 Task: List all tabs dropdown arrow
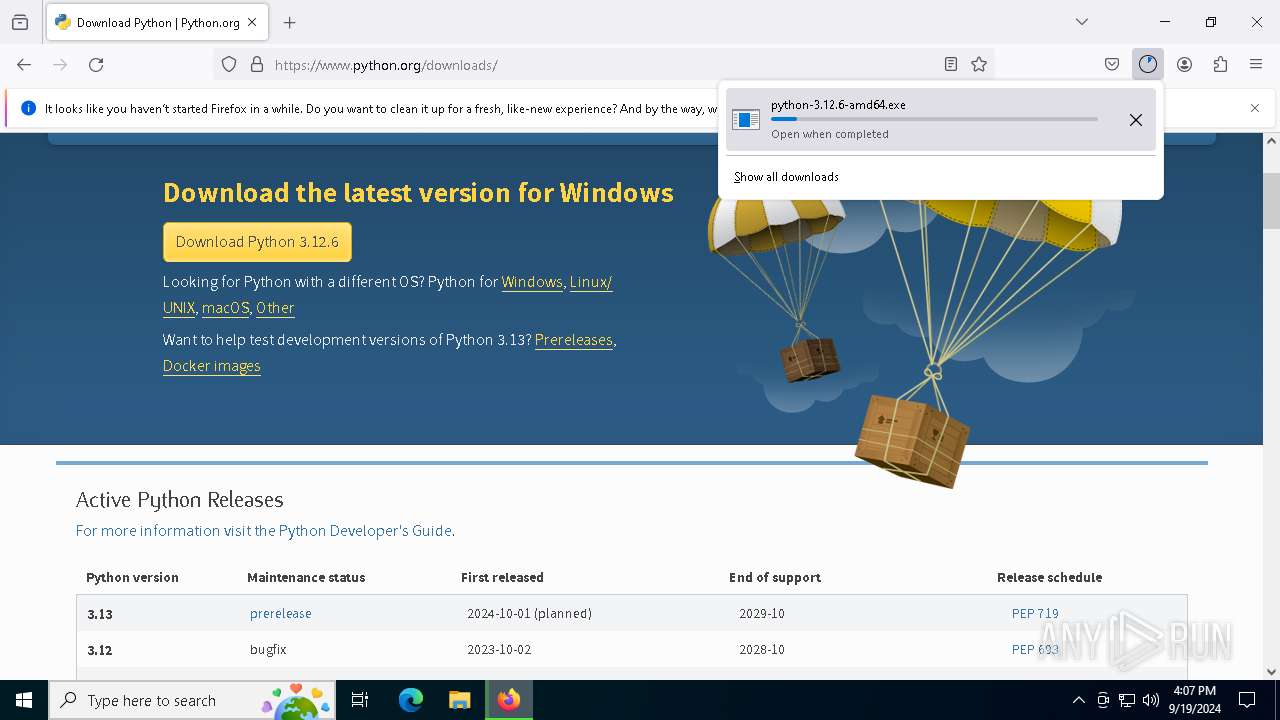(1082, 22)
